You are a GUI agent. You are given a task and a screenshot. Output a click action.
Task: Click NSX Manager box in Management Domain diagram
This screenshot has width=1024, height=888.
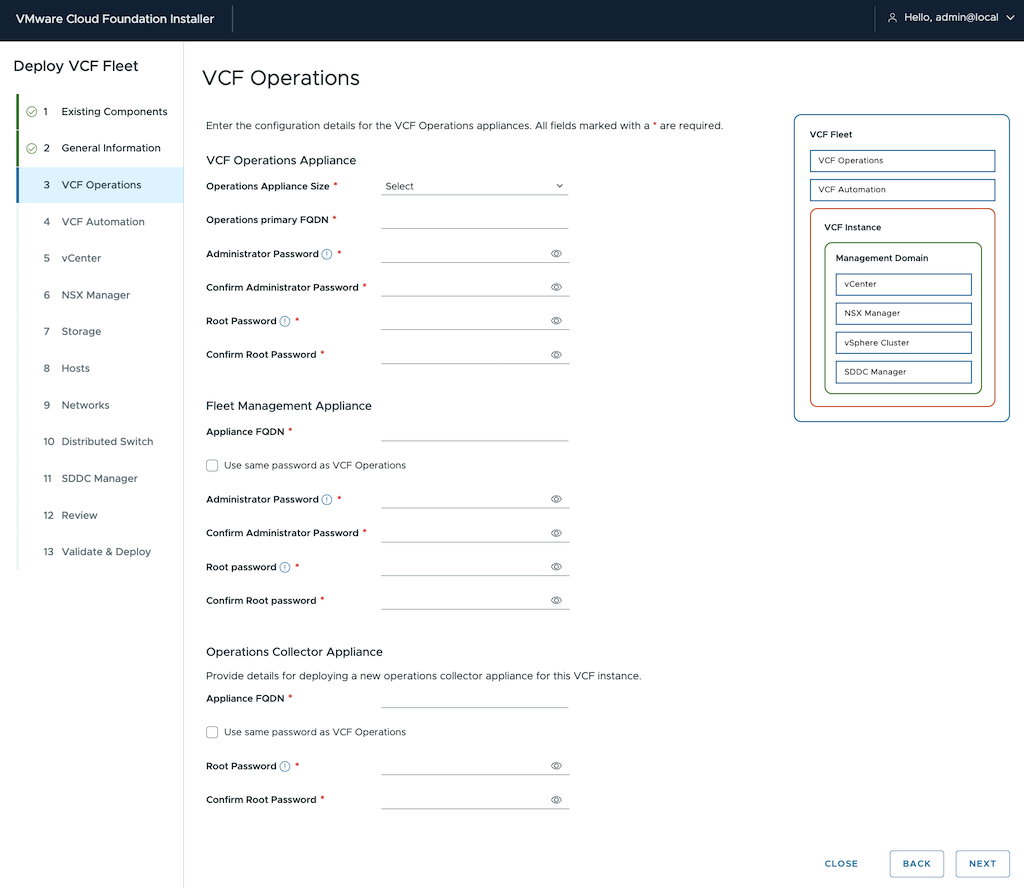click(904, 313)
